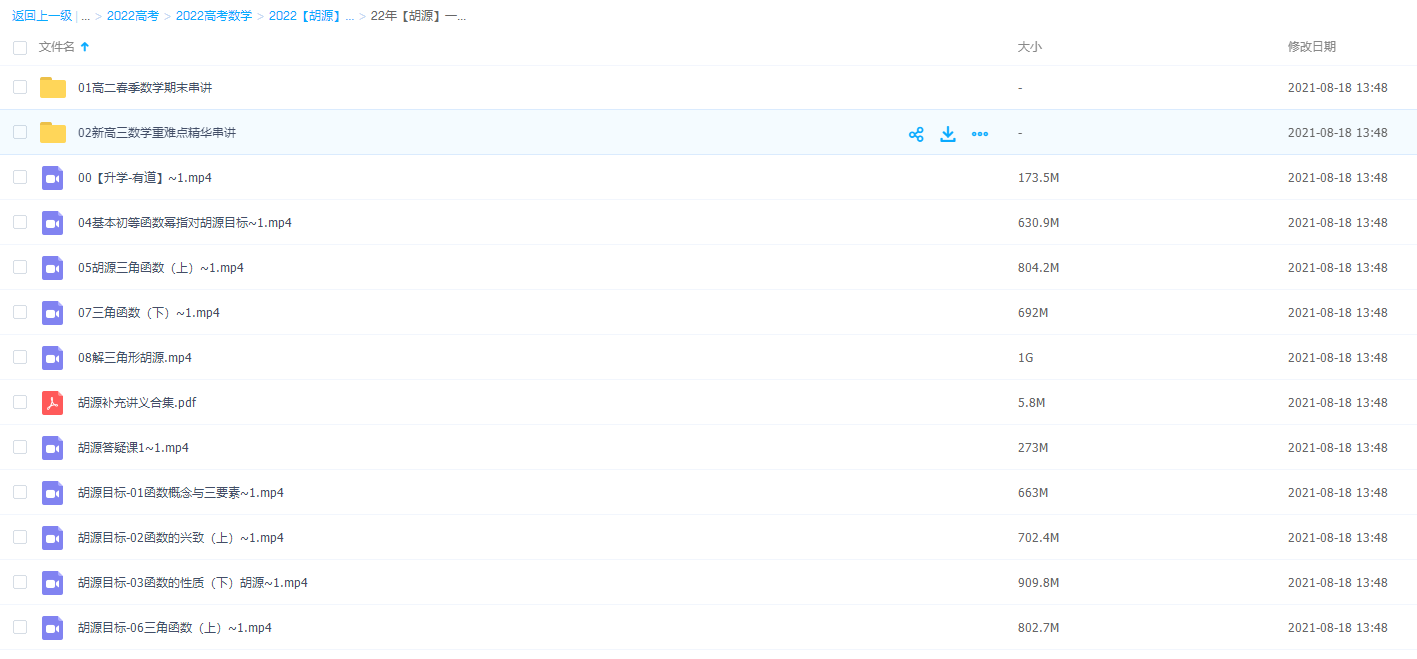Open 2022【胡源】 breadcrumb link
Image resolution: width=1417 pixels, height=659 pixels.
click(311, 16)
